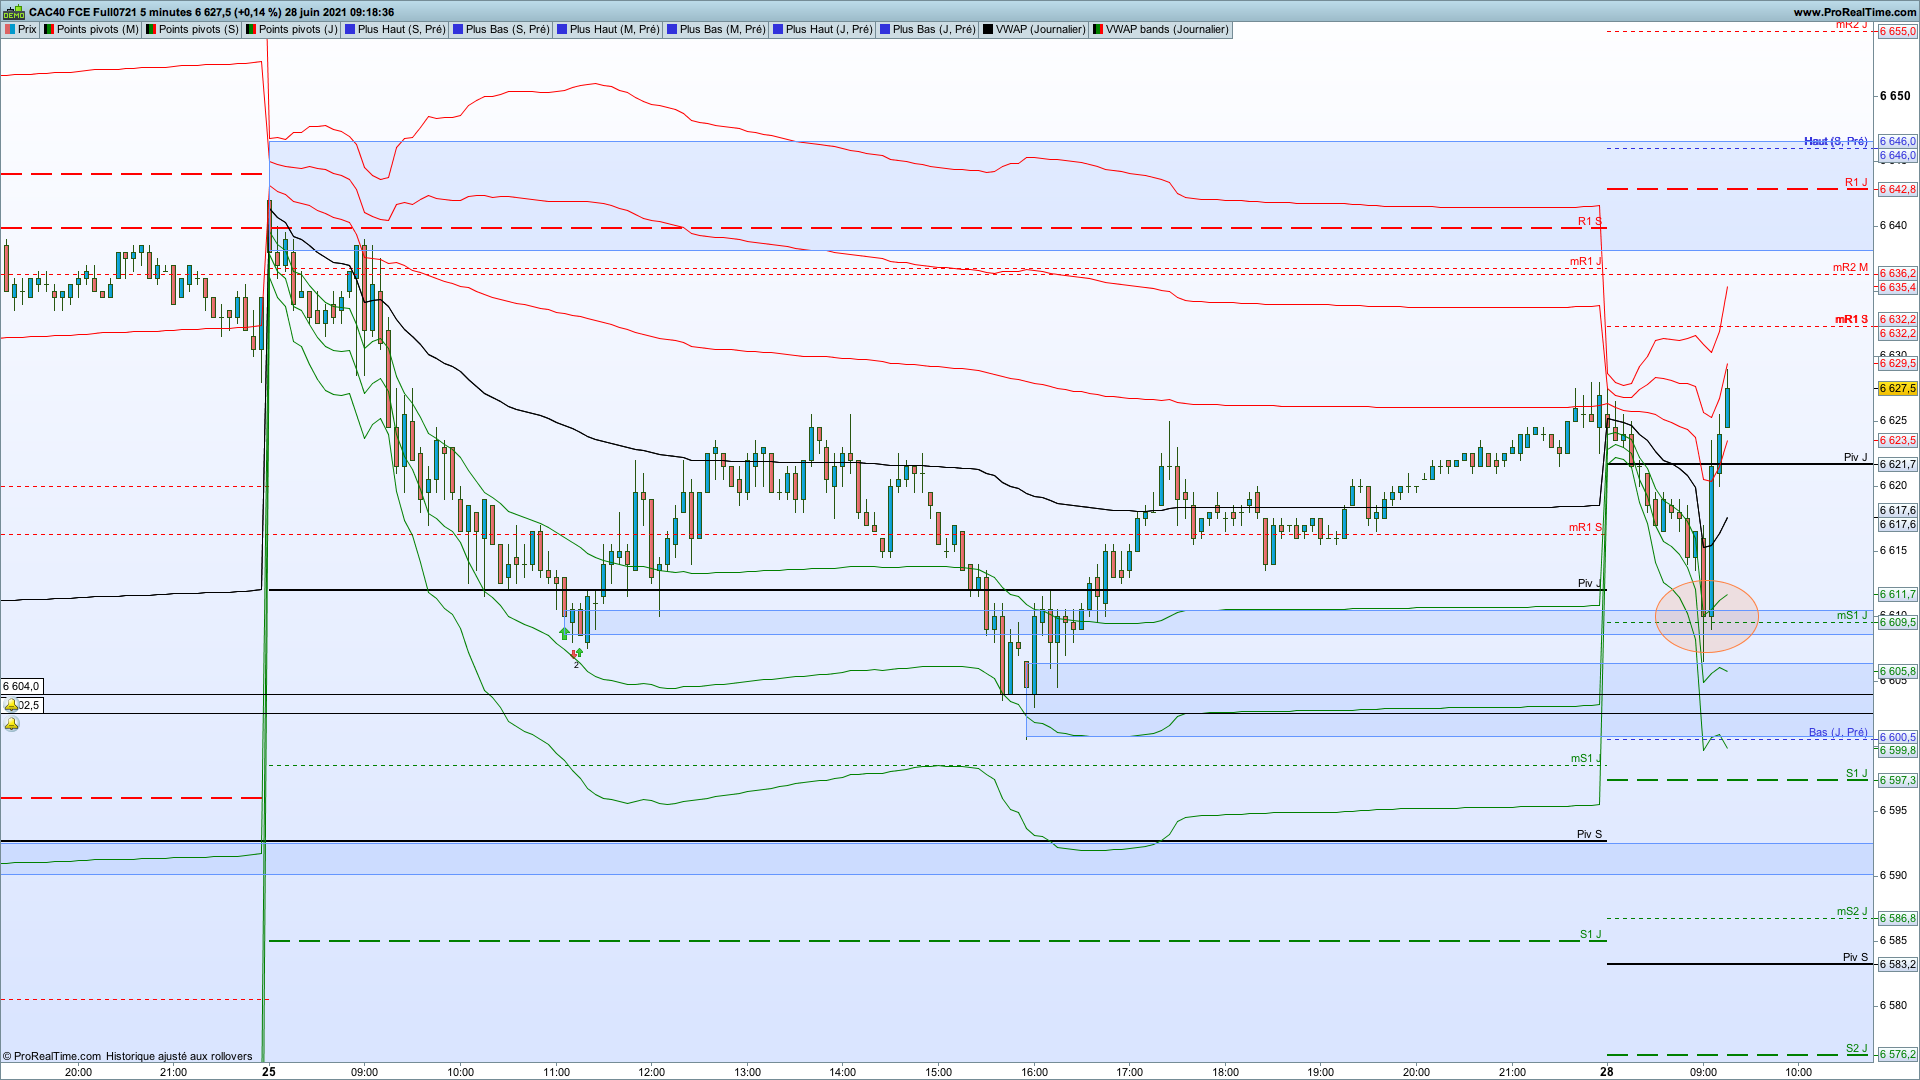The image size is (1920, 1080).
Task: Click the Plus Haut (J, Pré) blue swatch
Action: tap(779, 30)
